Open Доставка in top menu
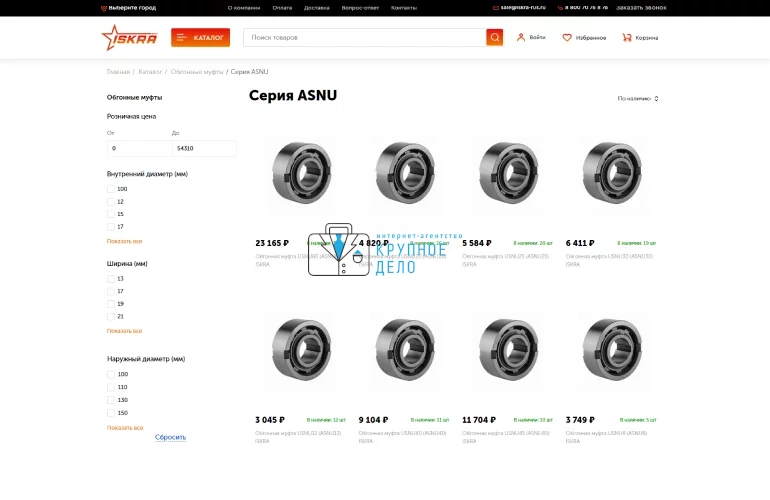 click(317, 8)
